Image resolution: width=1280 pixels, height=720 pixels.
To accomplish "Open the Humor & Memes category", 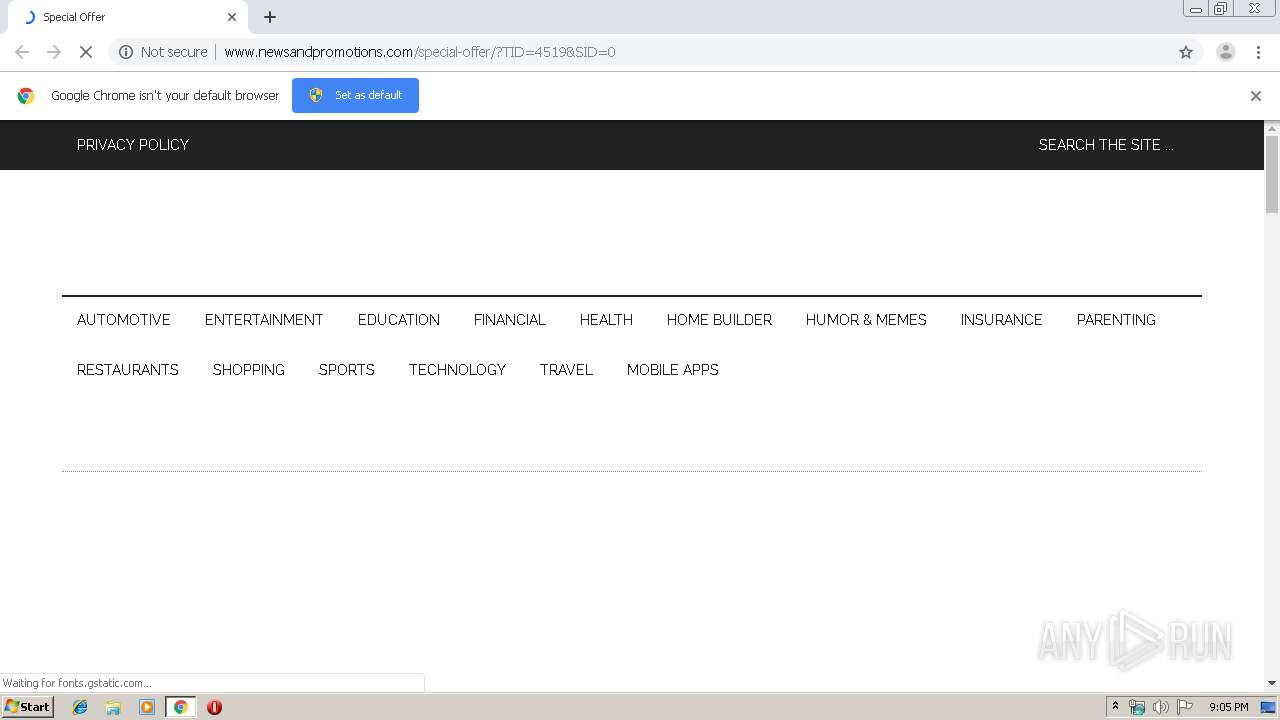I will click(866, 320).
